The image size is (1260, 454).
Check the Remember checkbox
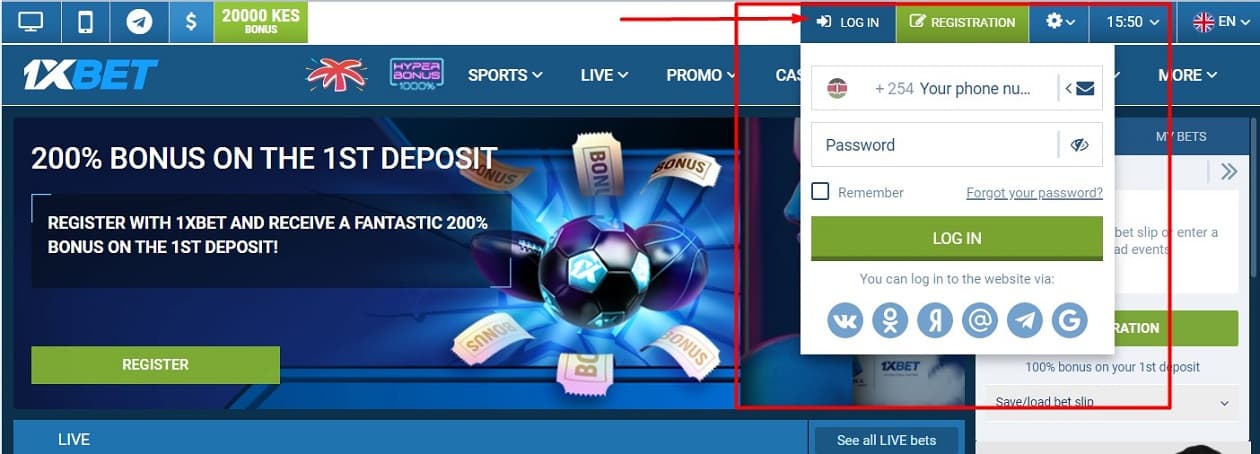(x=820, y=192)
